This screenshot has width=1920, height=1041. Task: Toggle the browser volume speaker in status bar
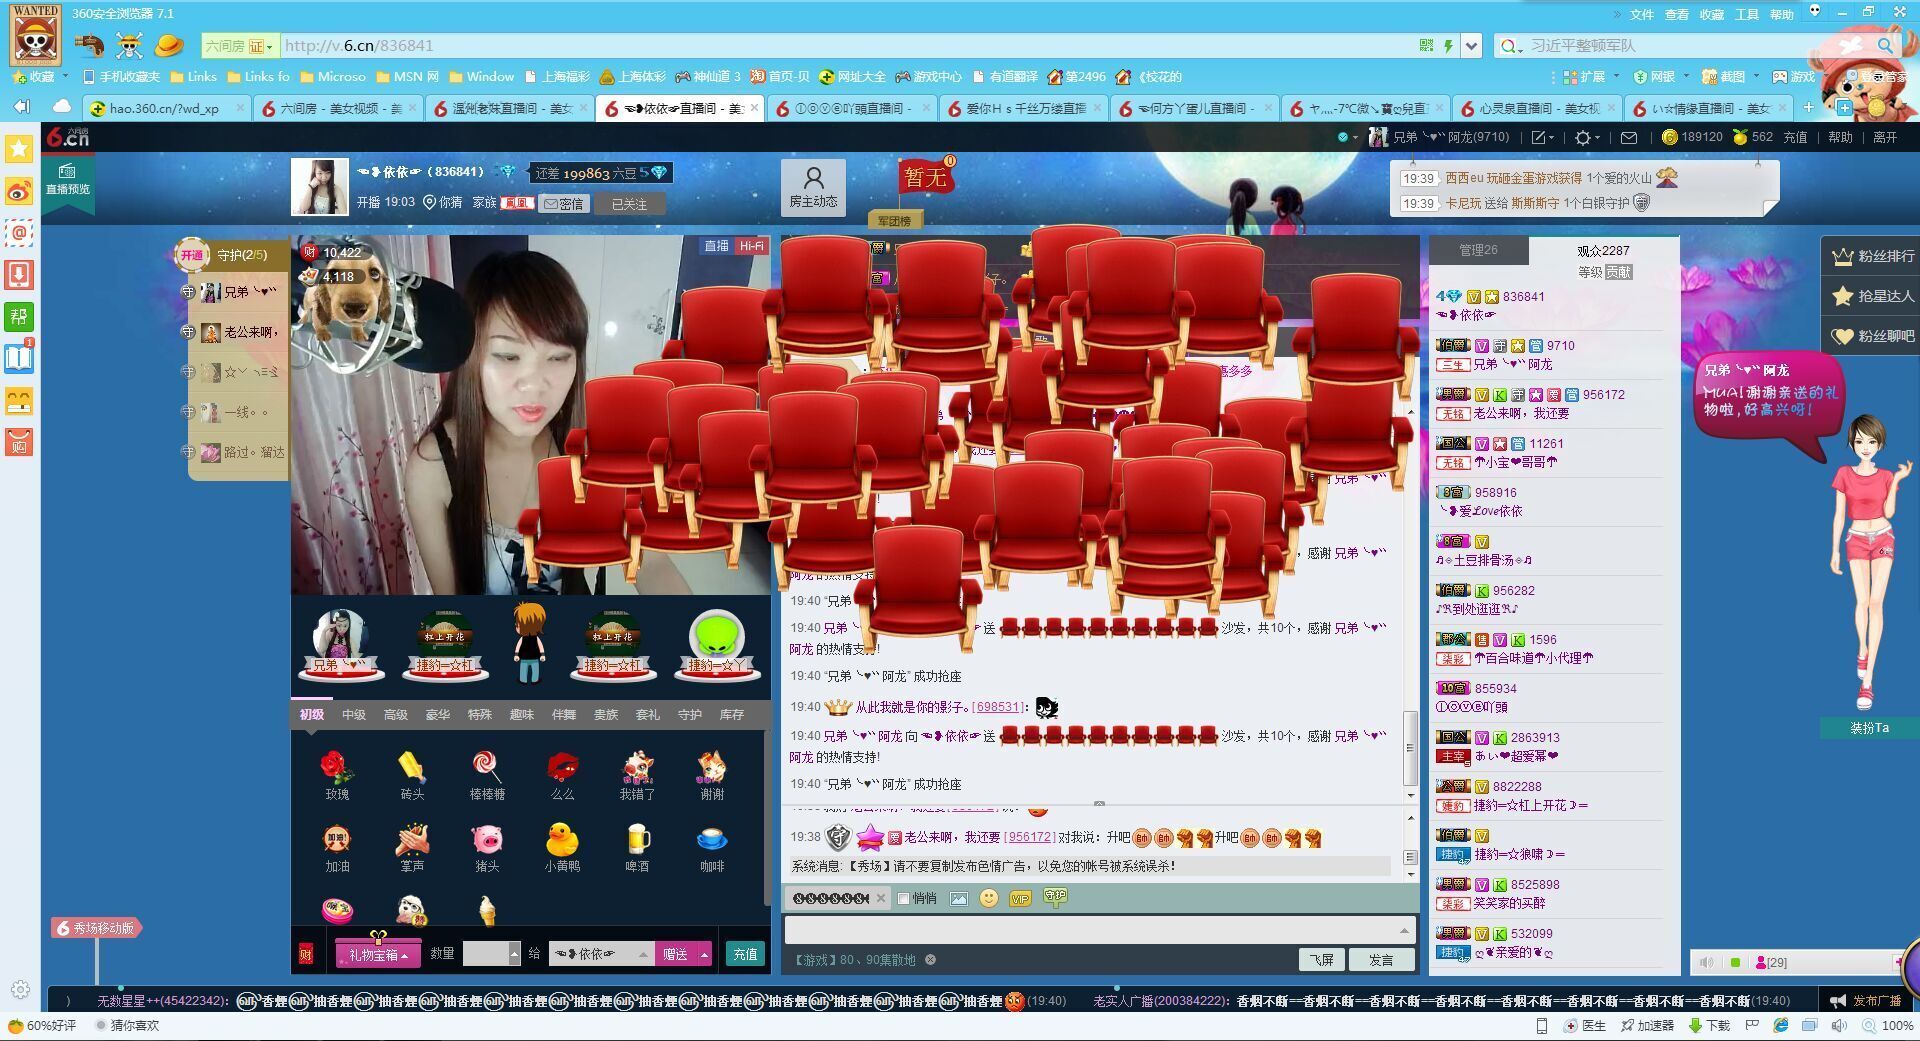(x=1839, y=1026)
